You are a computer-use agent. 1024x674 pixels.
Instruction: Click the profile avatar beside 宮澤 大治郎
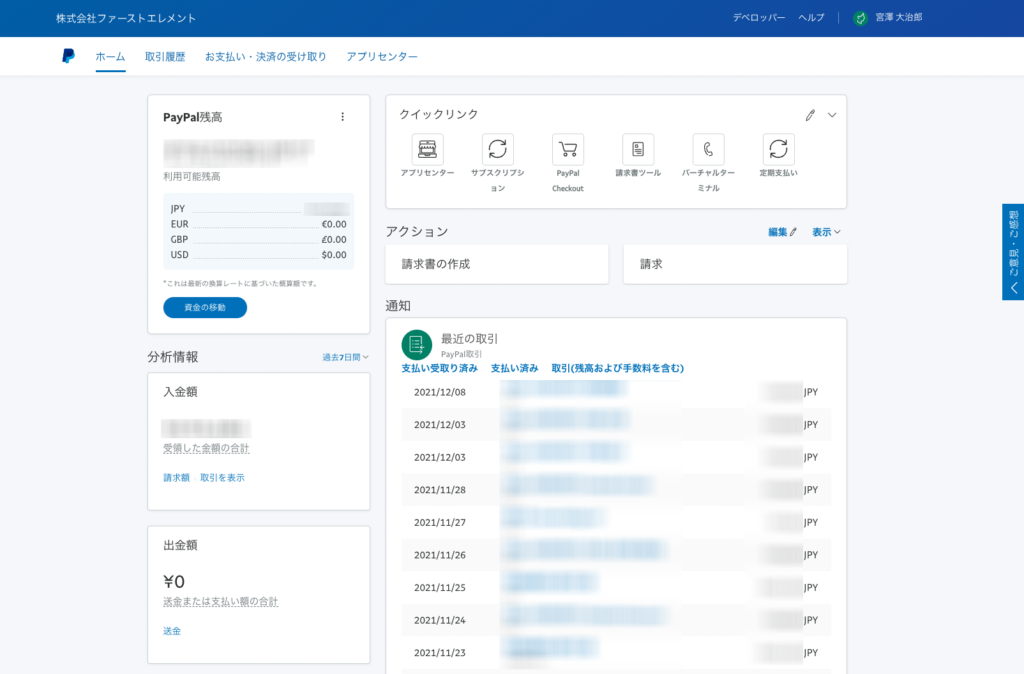click(x=861, y=18)
